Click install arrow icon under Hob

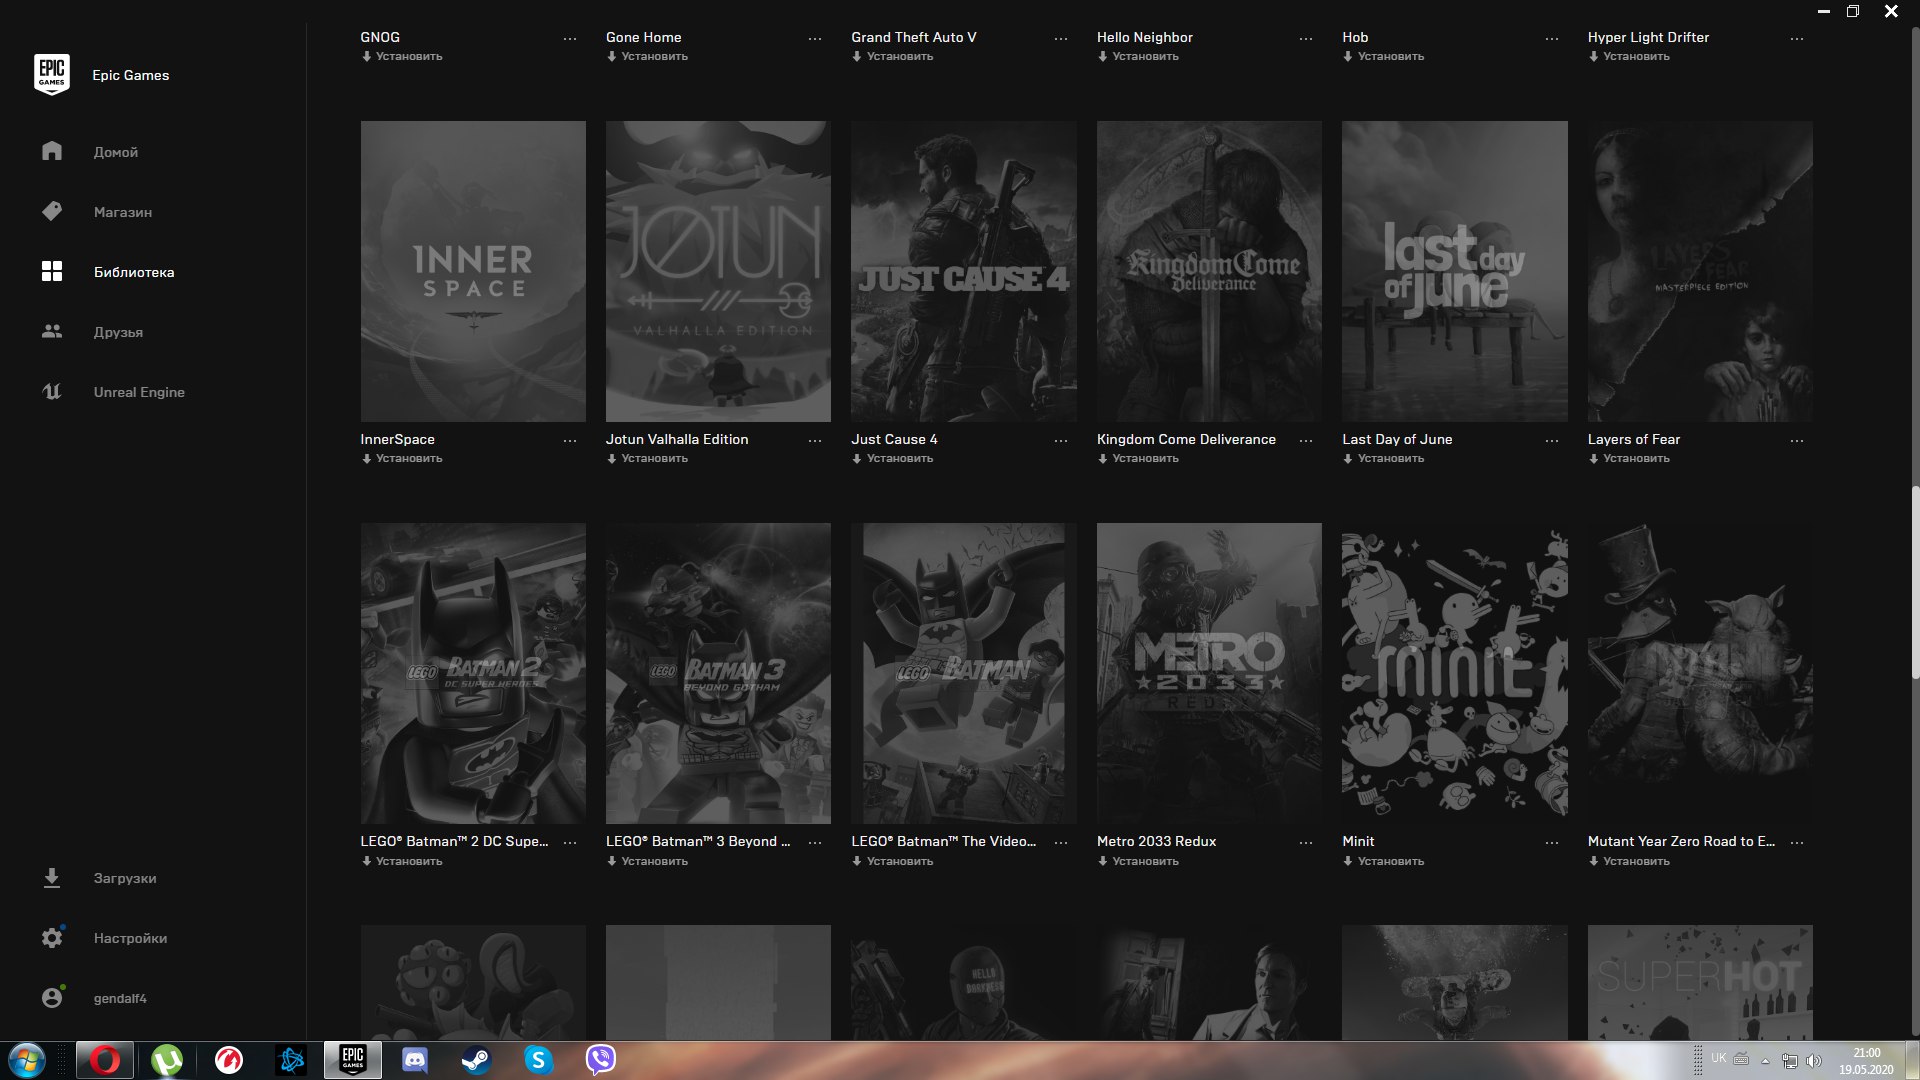click(1347, 57)
